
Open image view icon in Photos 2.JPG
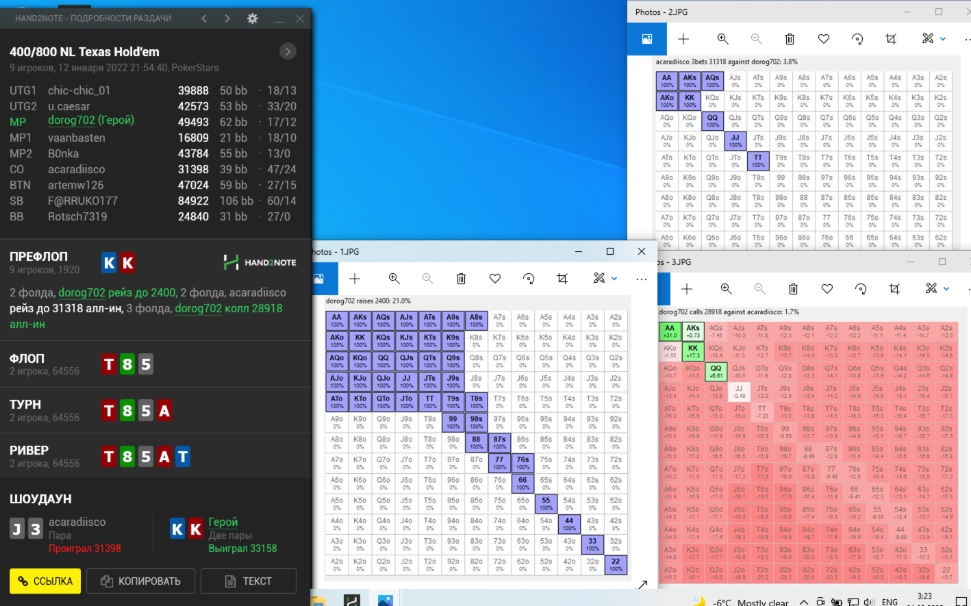(x=647, y=39)
